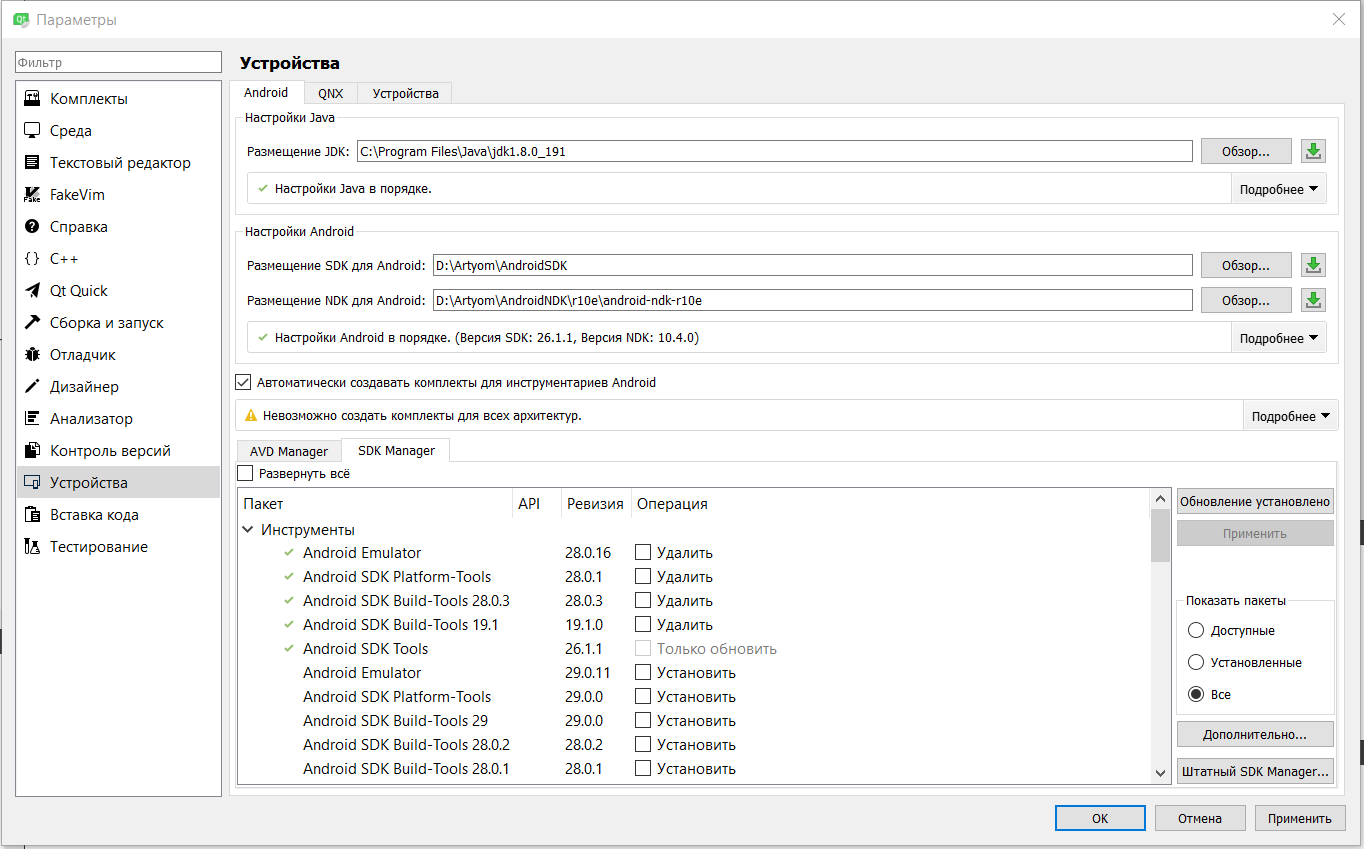Select Анализатор icon in sidebar
This screenshot has width=1364, height=849.
click(x=32, y=419)
